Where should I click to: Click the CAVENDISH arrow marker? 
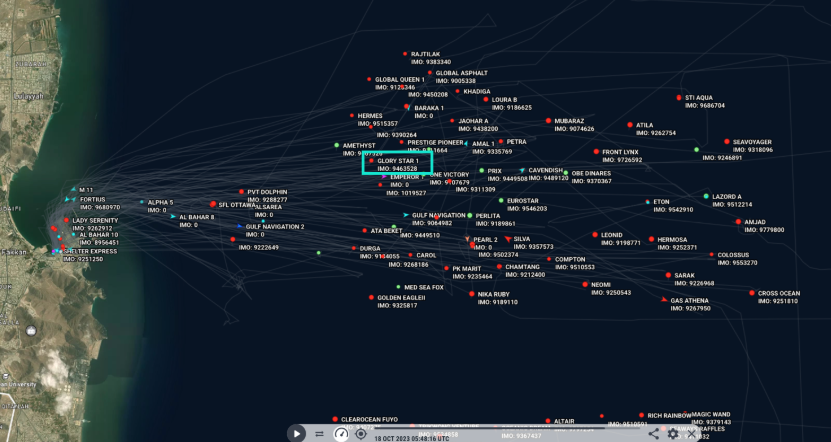coord(522,170)
